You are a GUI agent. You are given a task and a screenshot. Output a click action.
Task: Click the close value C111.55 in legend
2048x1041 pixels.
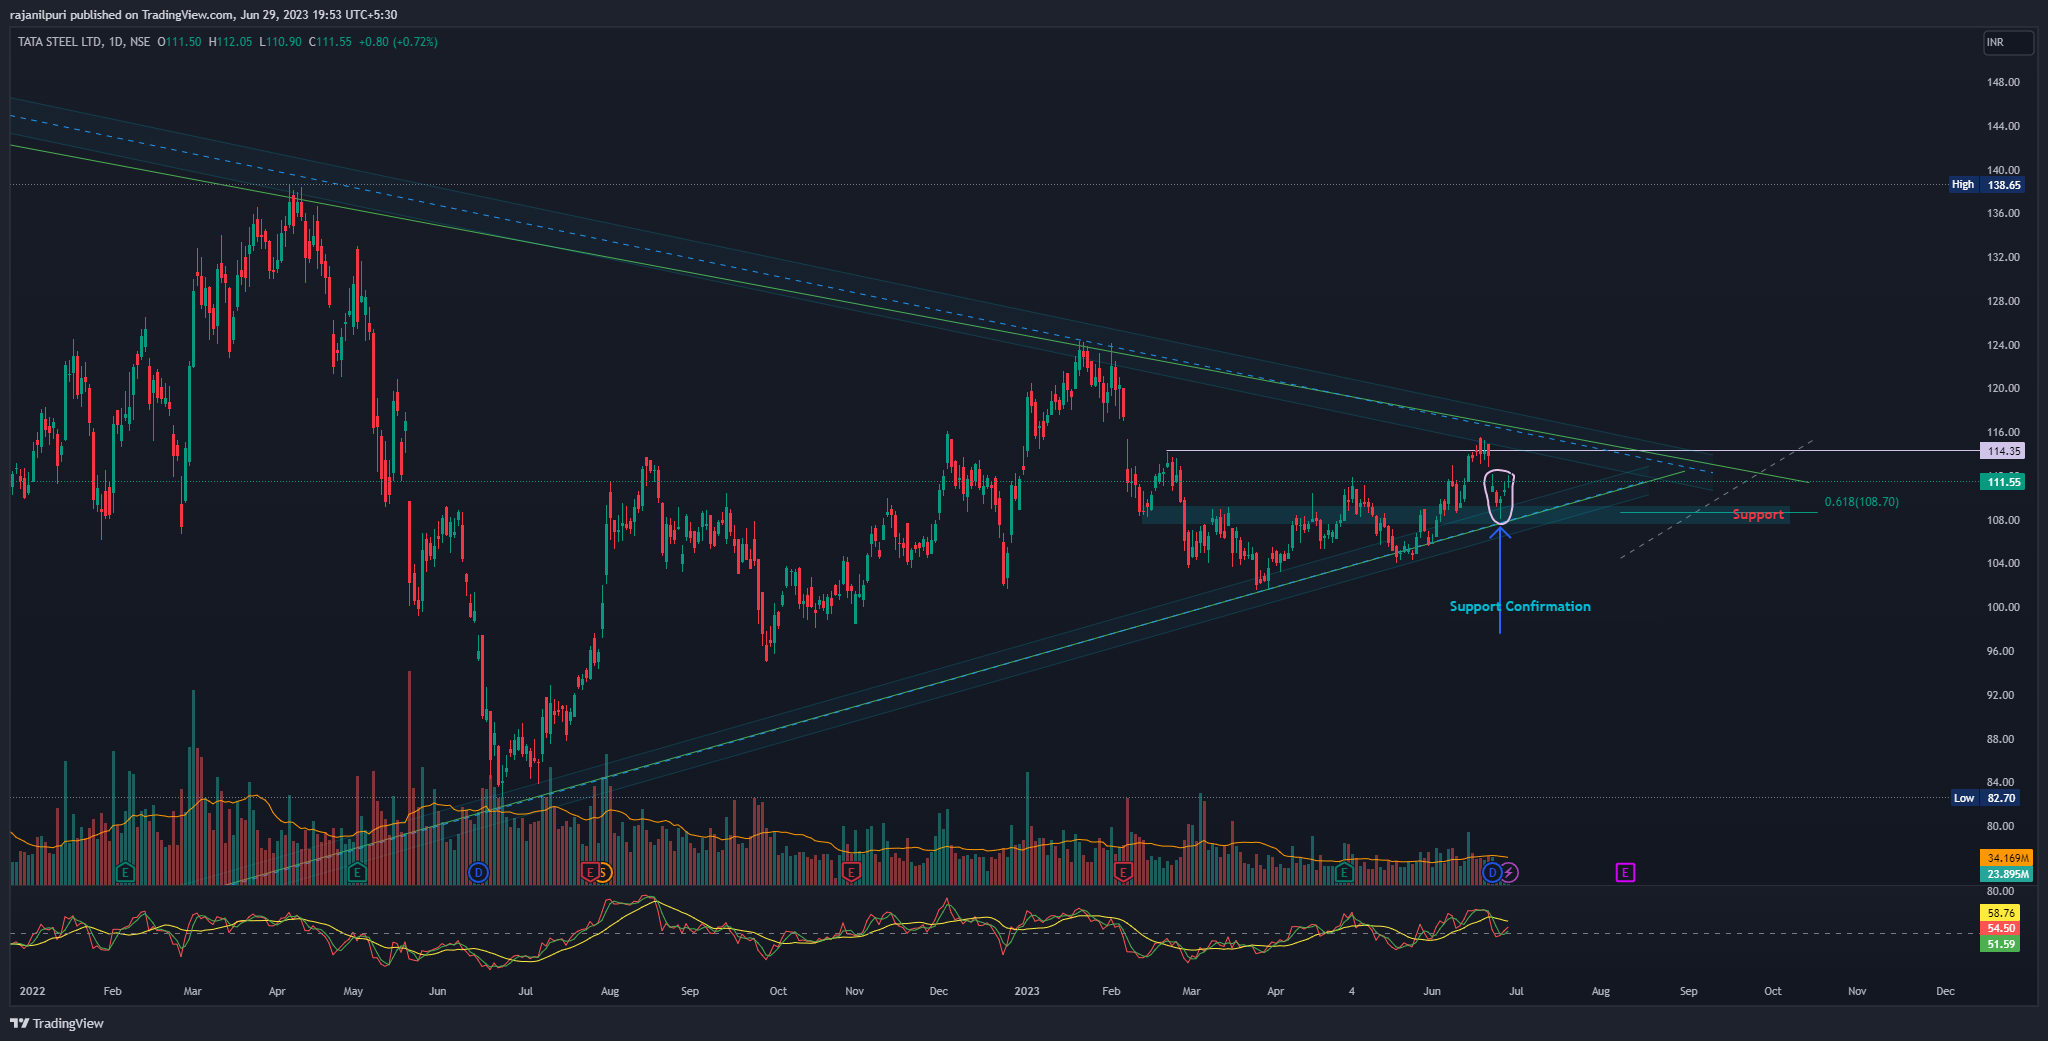(x=330, y=42)
